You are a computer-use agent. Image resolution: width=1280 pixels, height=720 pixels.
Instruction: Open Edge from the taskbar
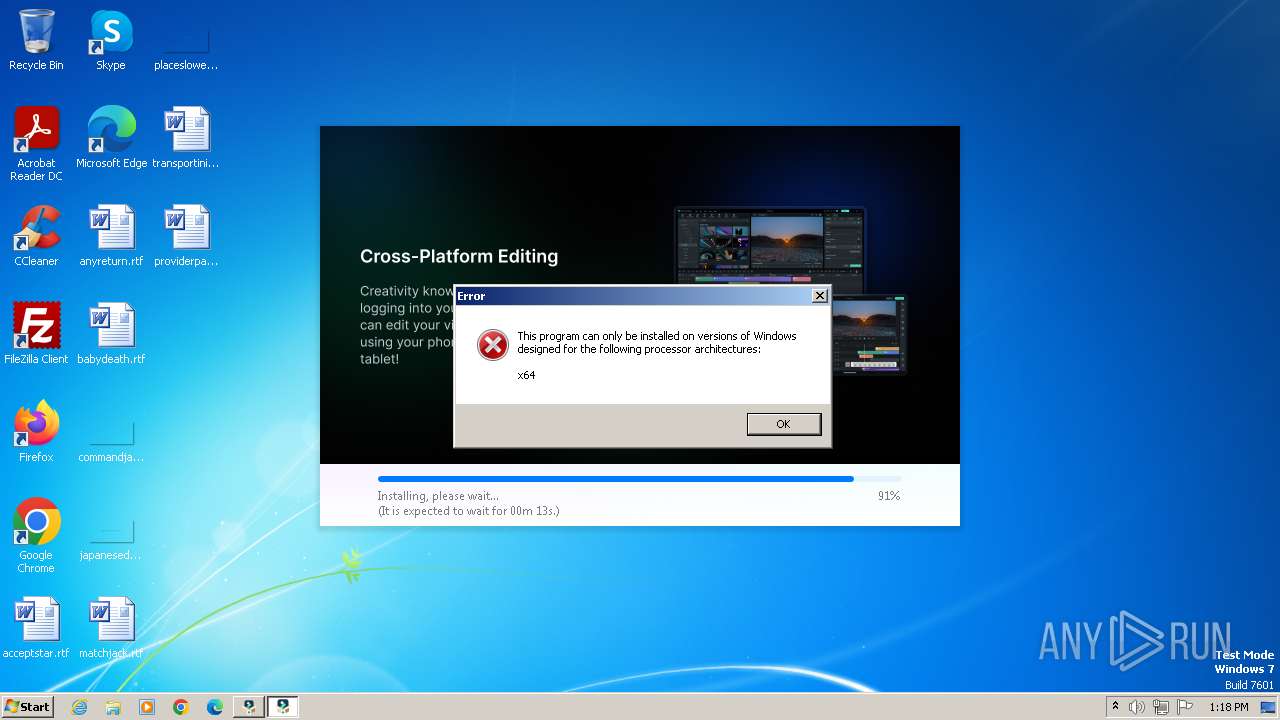click(x=215, y=706)
